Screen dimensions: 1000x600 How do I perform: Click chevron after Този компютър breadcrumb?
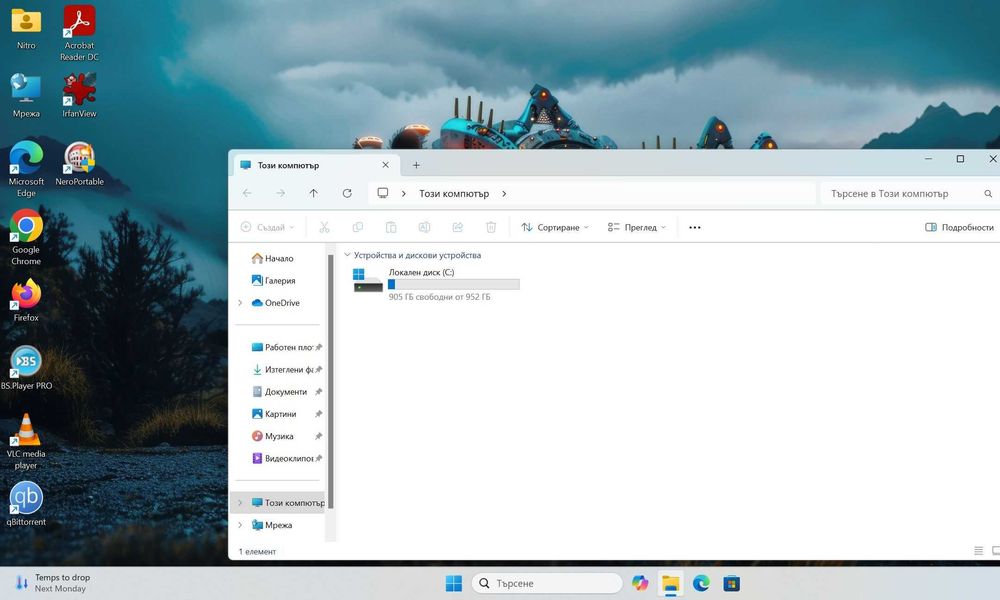click(x=504, y=193)
